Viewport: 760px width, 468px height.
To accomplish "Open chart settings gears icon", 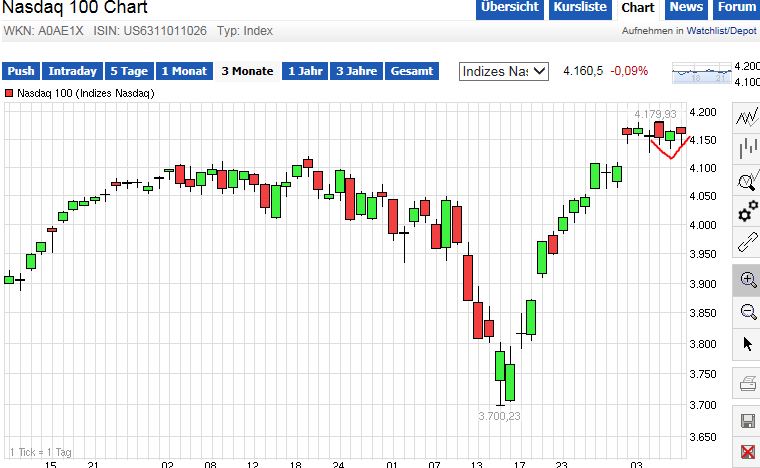I will tap(746, 211).
